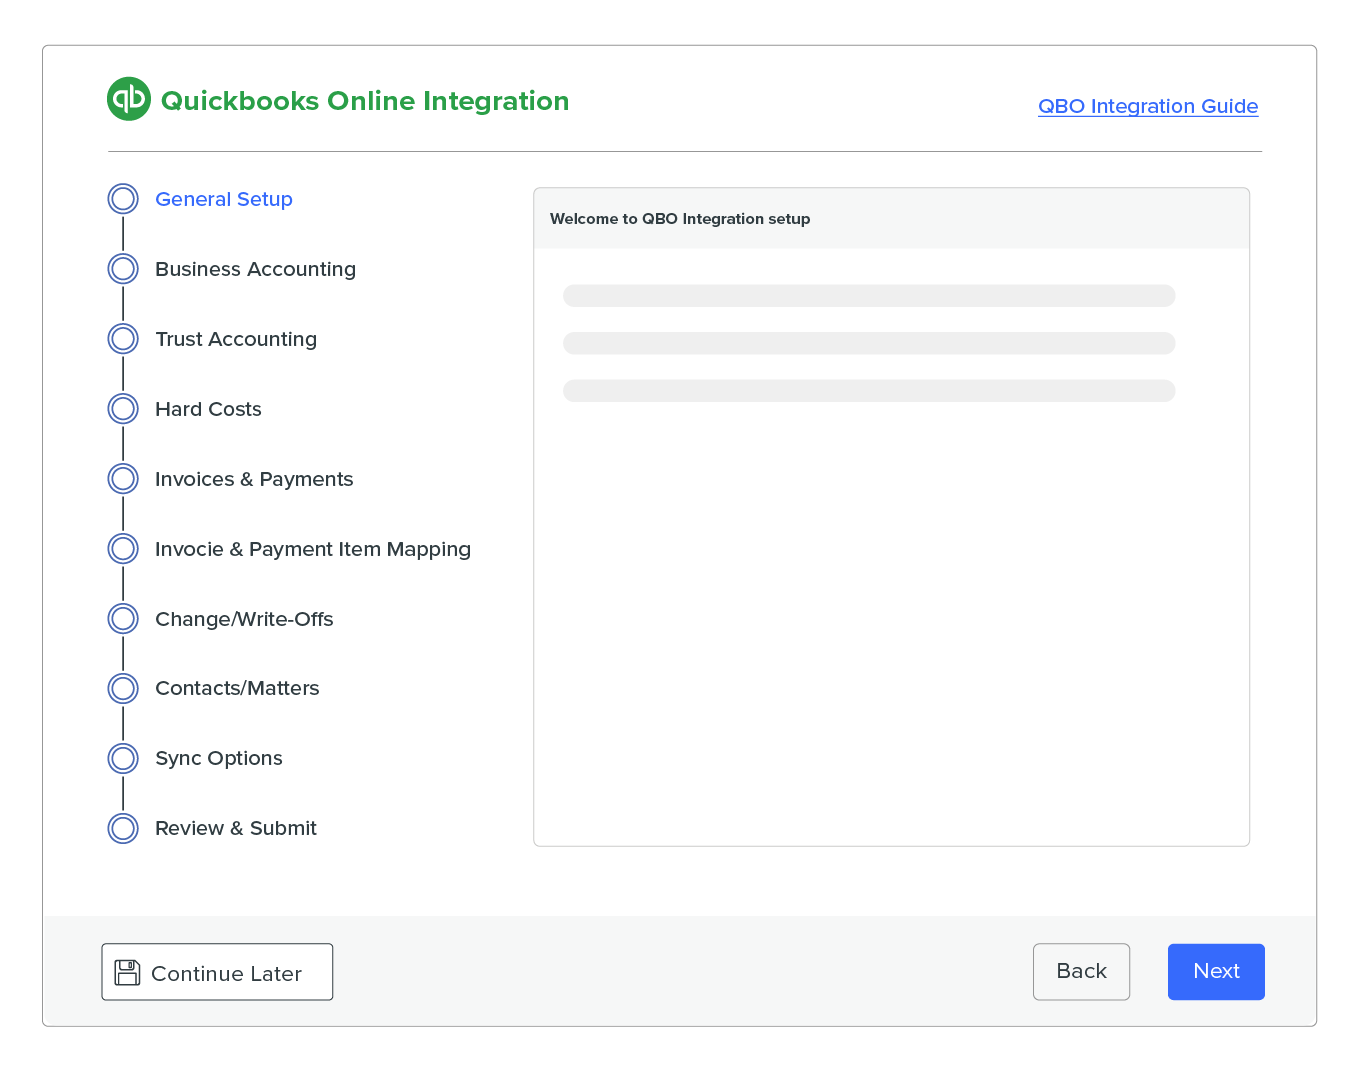Select the General Setup step circle
This screenshot has width=1359, height=1071.
(x=122, y=198)
